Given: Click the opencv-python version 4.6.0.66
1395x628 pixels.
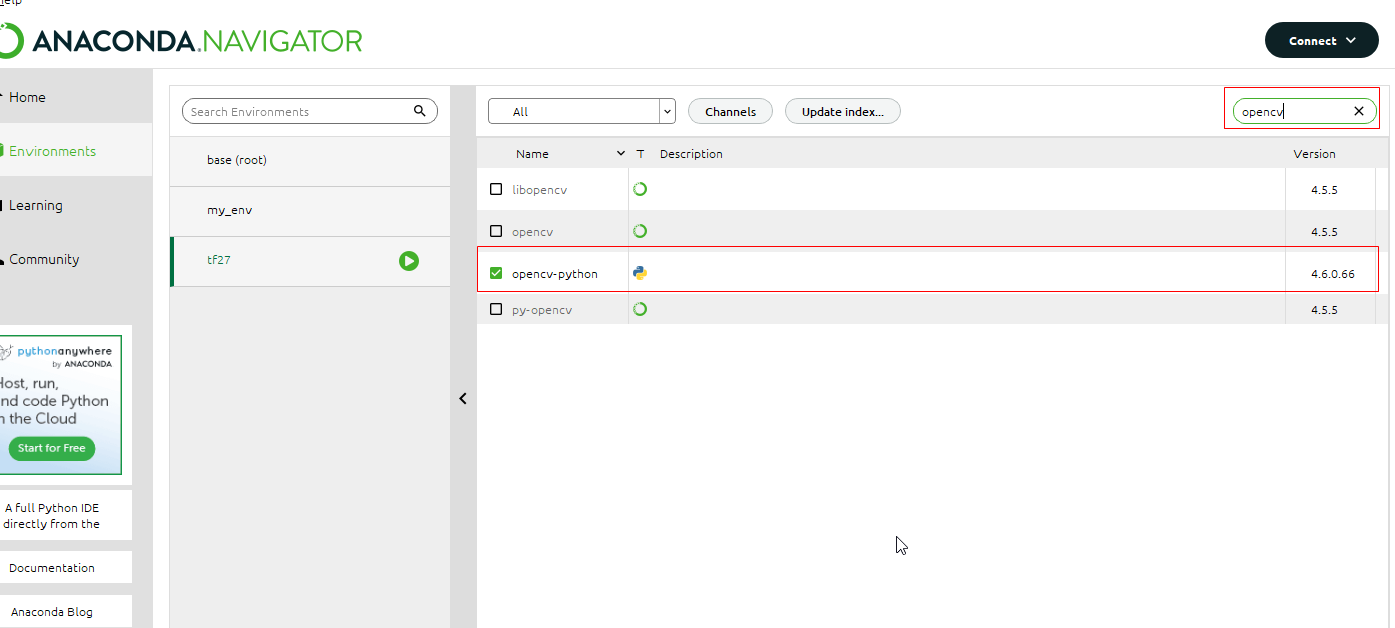Looking at the screenshot, I should 1333,273.
